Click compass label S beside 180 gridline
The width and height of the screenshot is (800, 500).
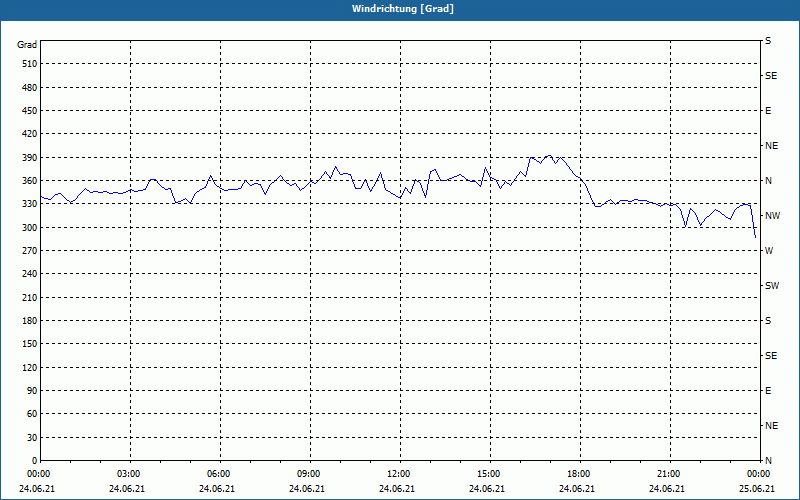tap(768, 321)
